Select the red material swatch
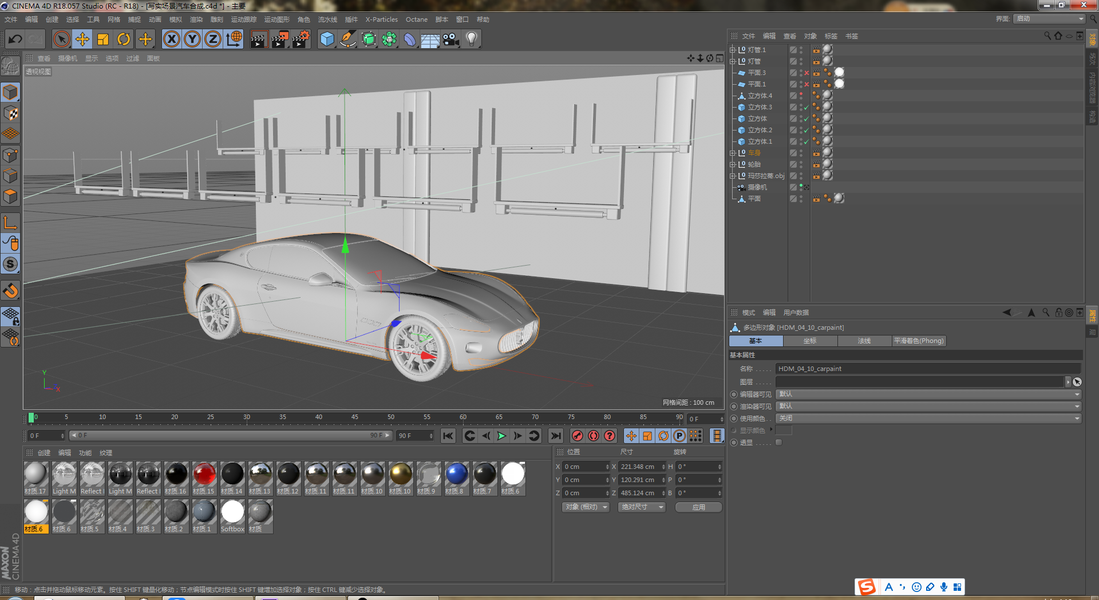This screenshot has width=1099, height=600. pos(204,474)
